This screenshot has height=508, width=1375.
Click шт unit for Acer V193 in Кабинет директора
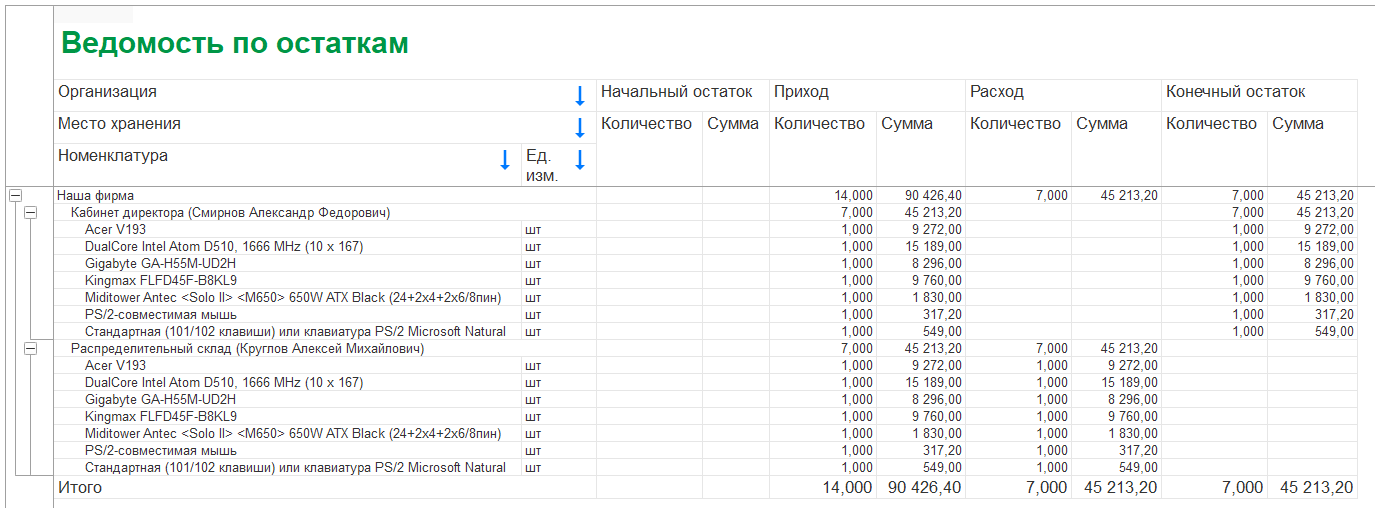tap(533, 230)
